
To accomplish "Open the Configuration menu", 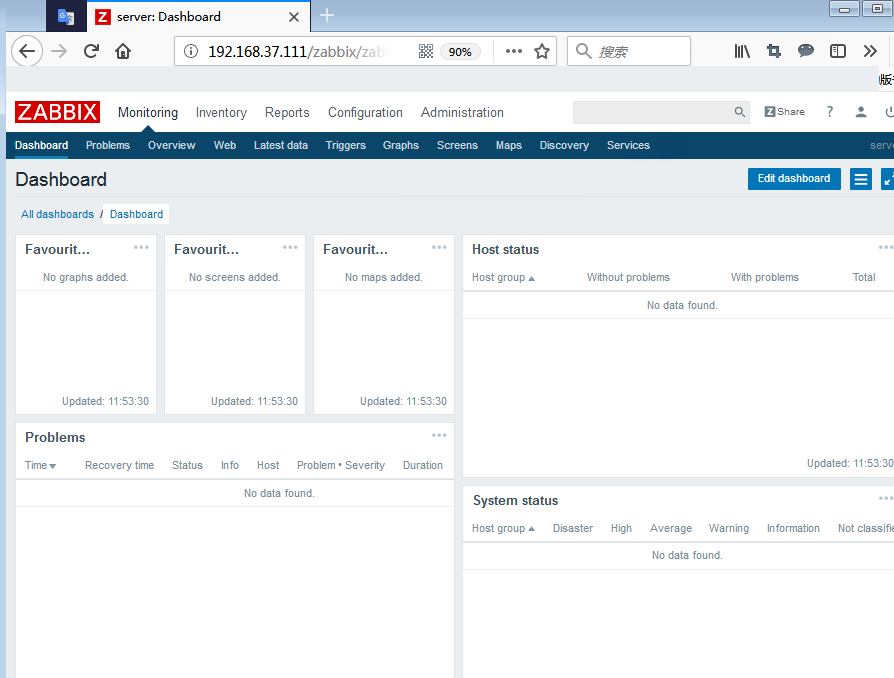I will point(365,113).
